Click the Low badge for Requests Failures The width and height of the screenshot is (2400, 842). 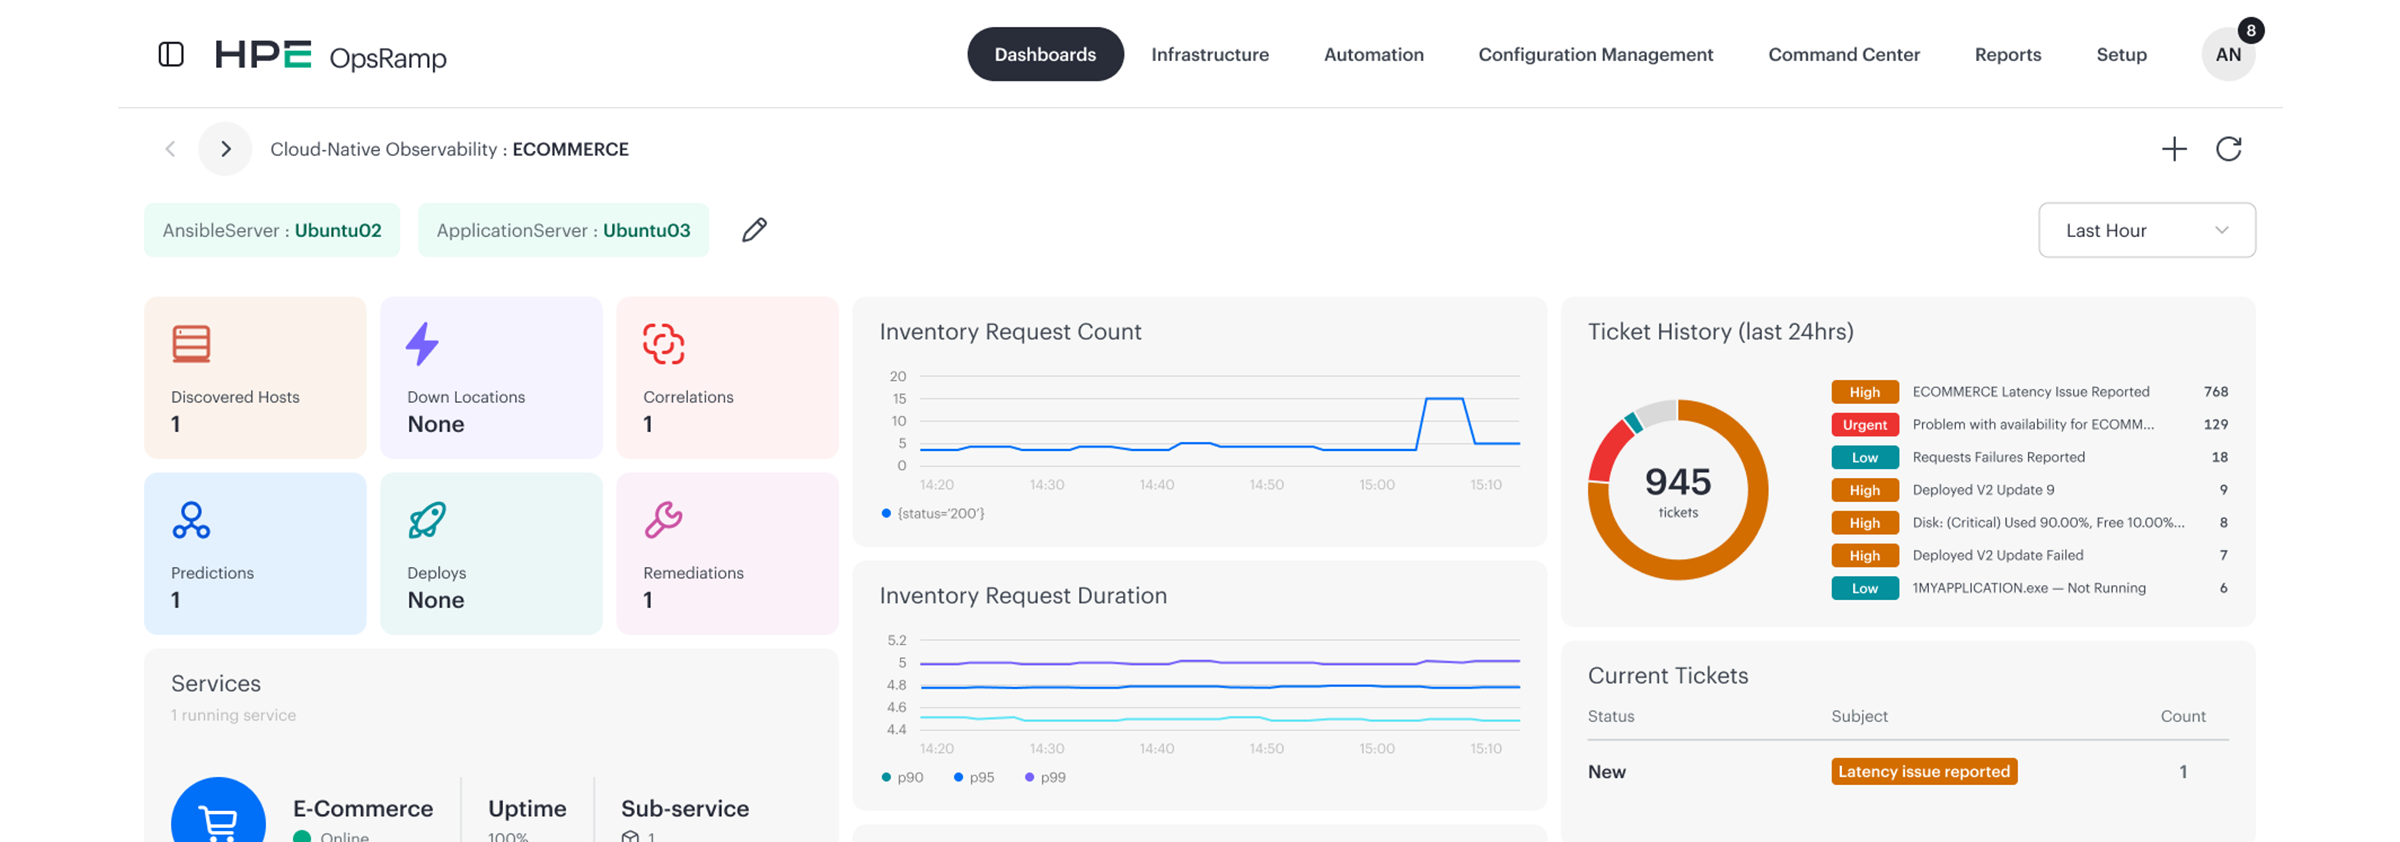tap(1865, 457)
